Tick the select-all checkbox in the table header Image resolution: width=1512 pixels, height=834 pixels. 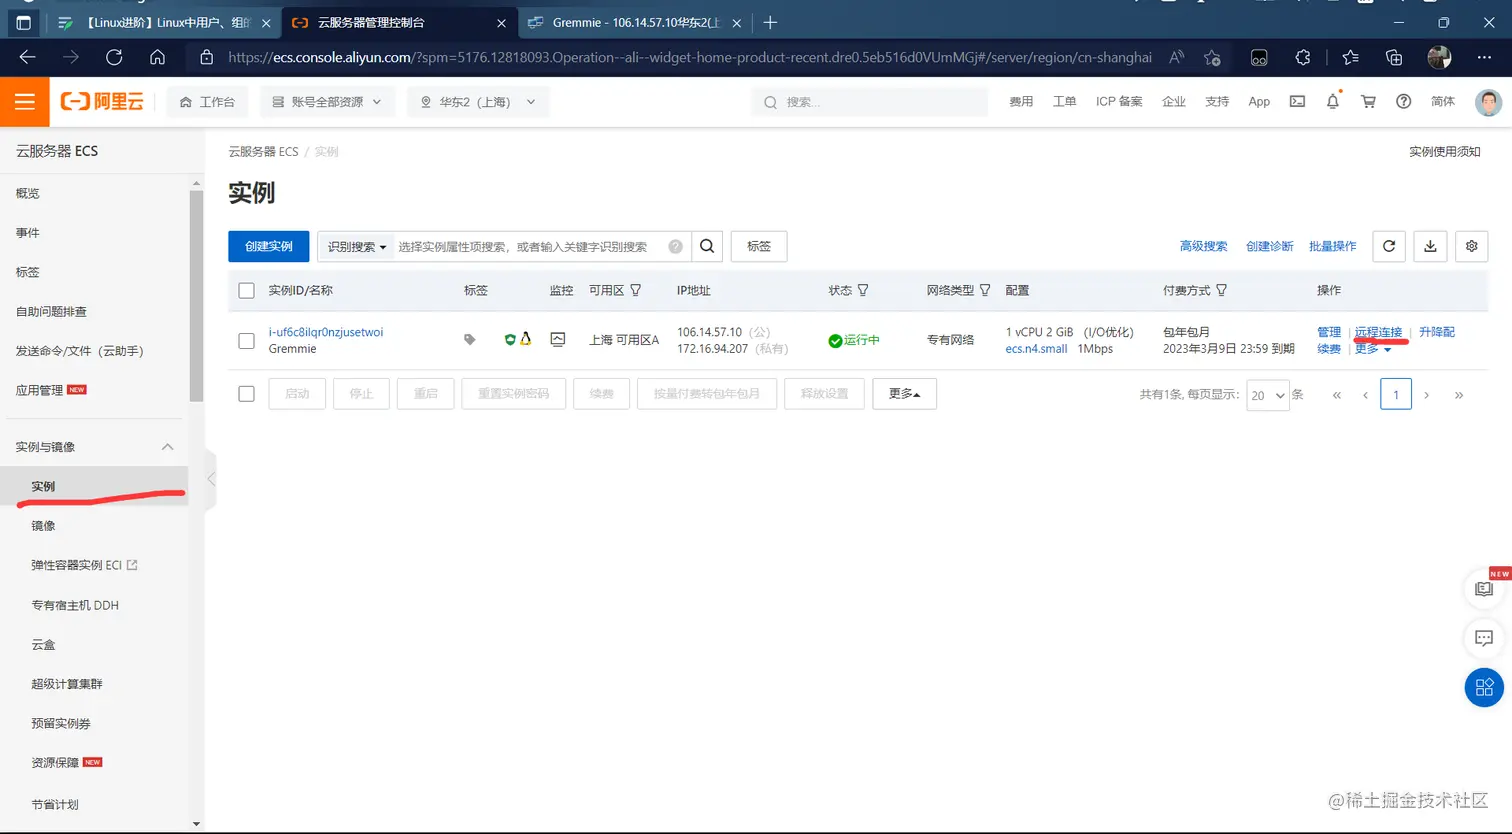(247, 291)
